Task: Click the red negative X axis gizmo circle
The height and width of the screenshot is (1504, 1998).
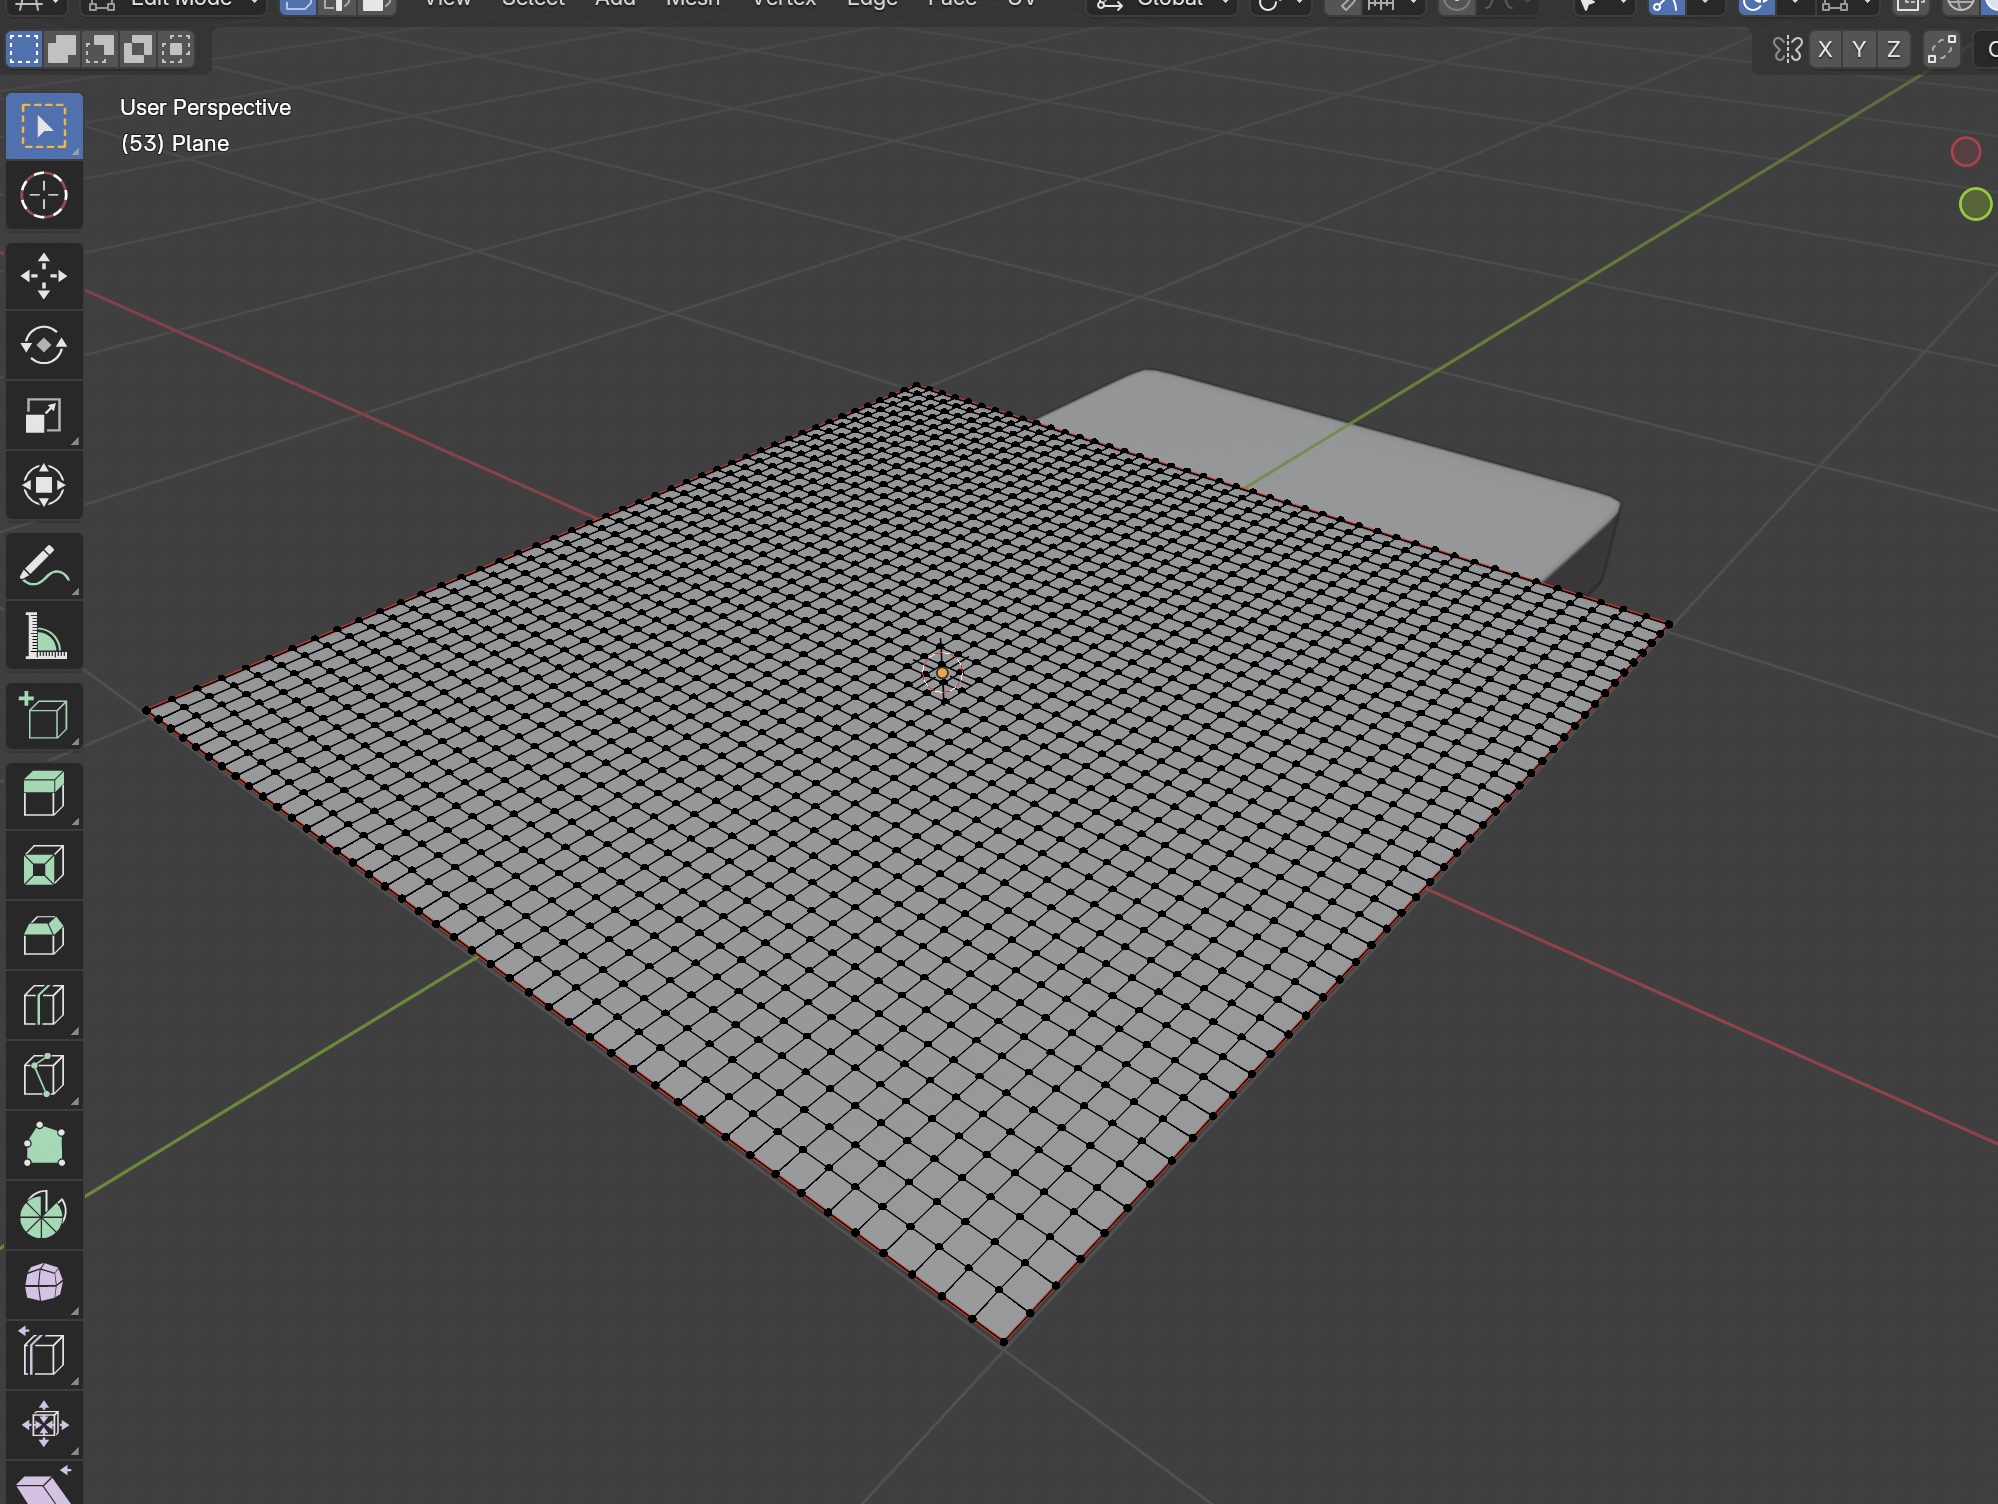Action: 1966,152
